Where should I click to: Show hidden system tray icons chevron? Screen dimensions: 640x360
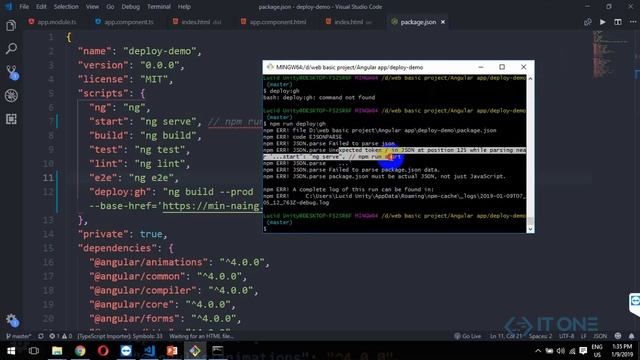pyautogui.click(x=538, y=351)
